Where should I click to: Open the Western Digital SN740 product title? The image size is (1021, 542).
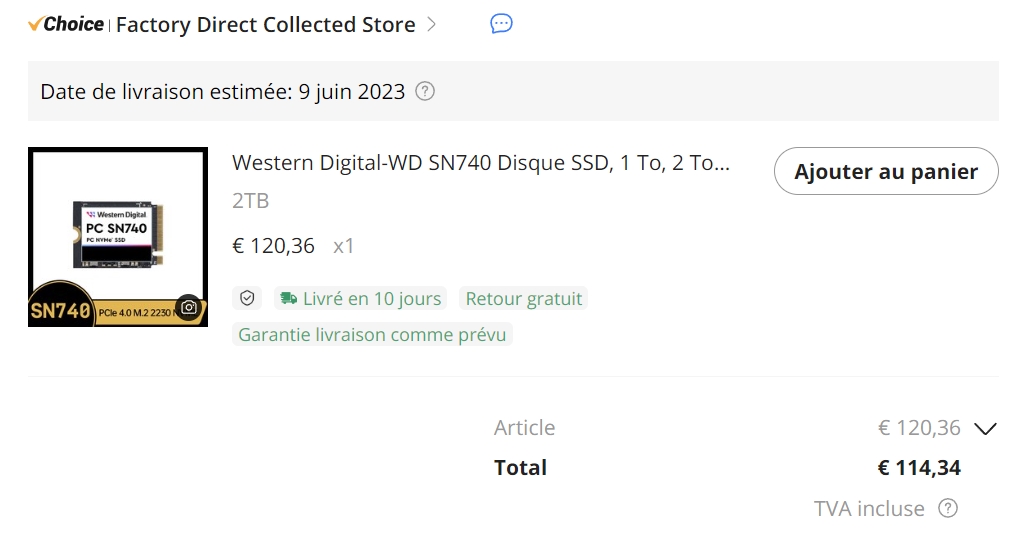coord(481,163)
